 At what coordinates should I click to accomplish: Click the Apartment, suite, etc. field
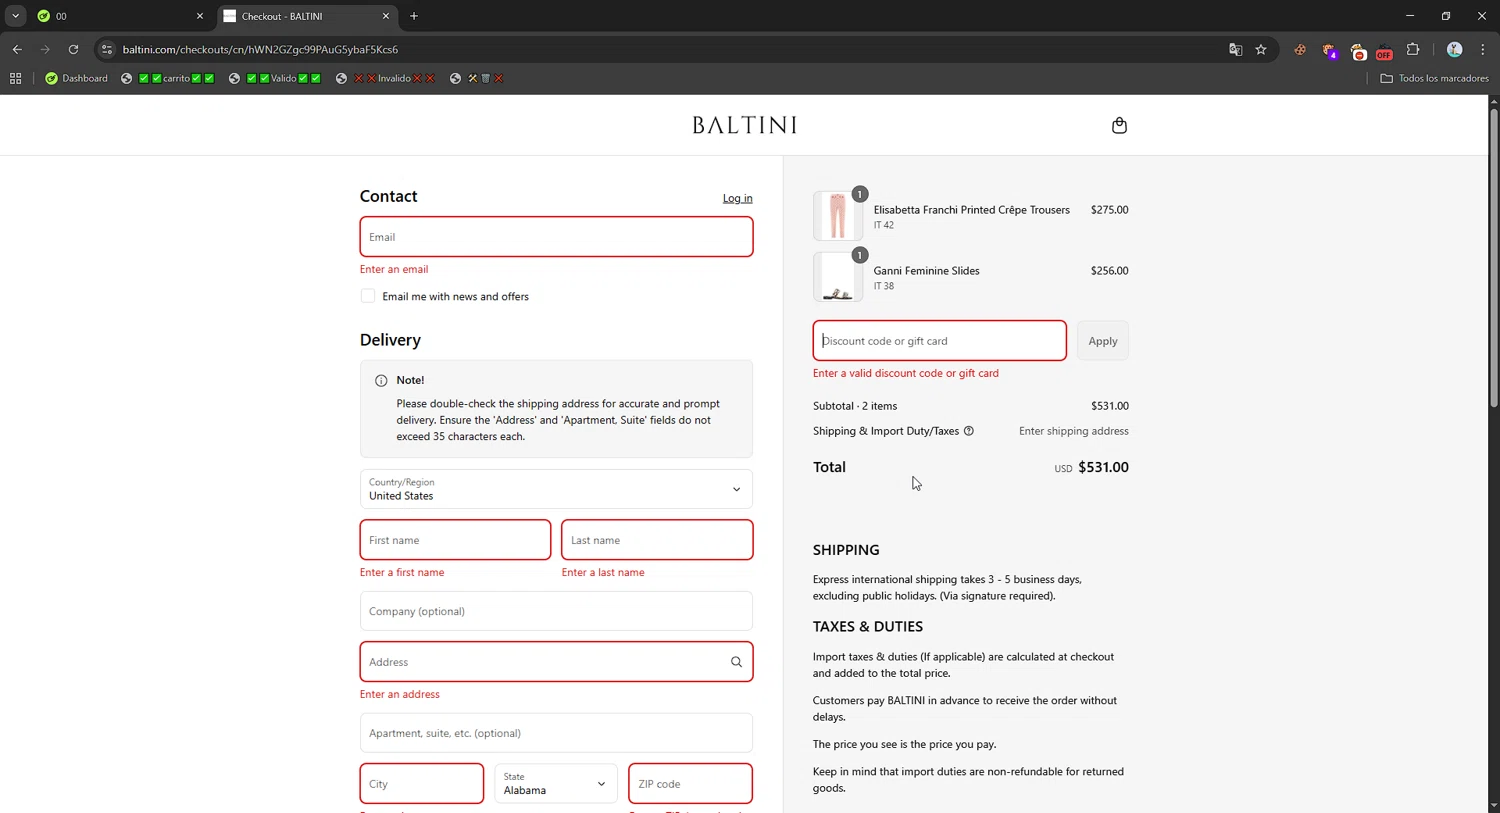point(556,733)
